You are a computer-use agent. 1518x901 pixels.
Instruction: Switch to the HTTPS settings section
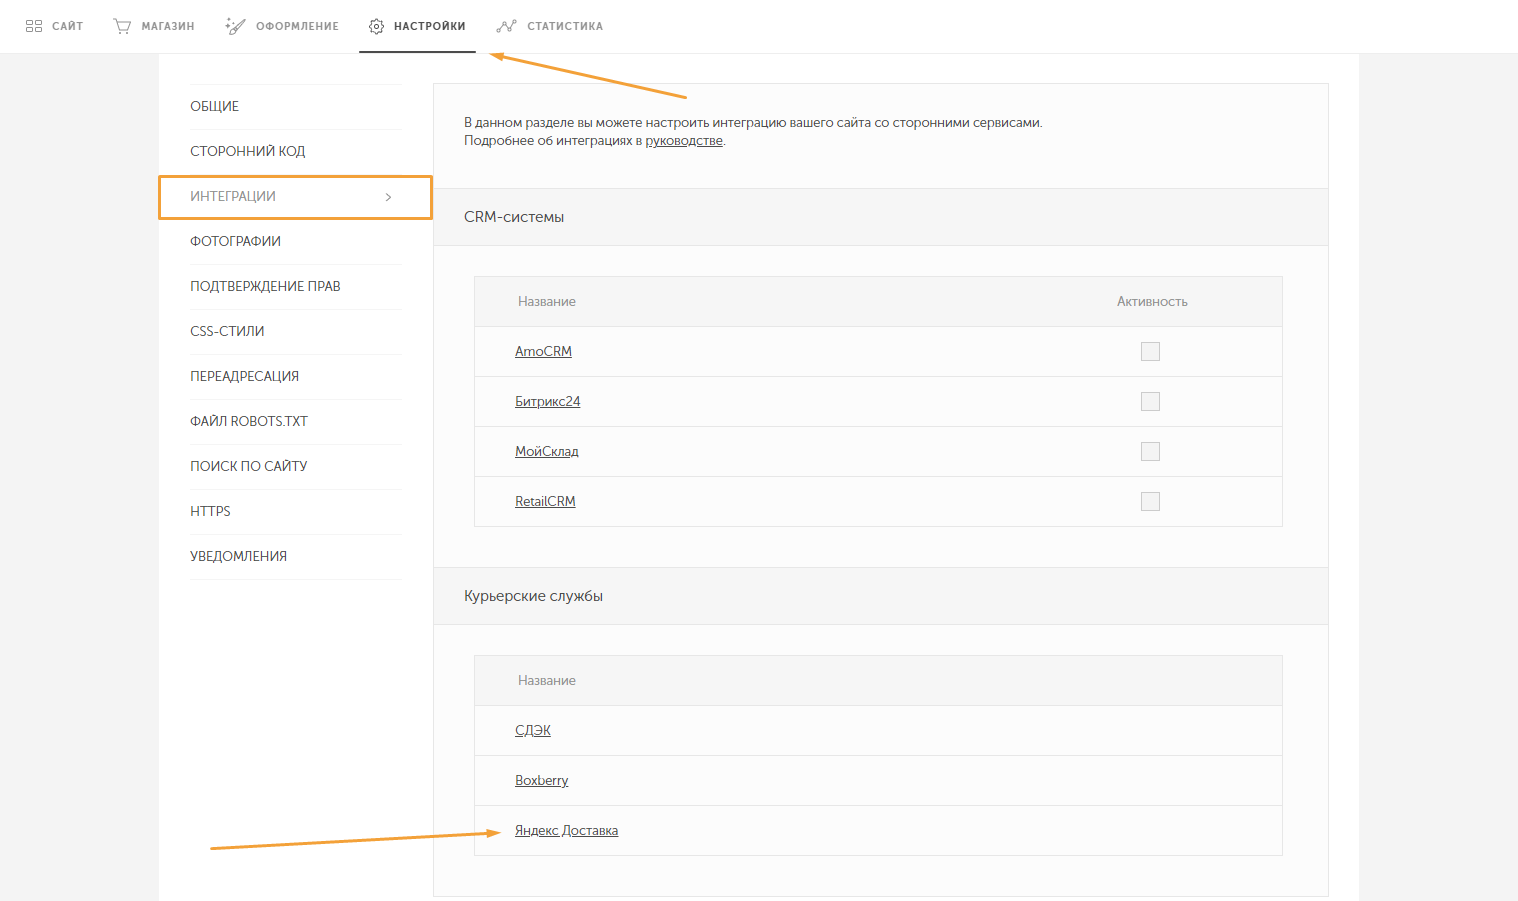(x=210, y=511)
